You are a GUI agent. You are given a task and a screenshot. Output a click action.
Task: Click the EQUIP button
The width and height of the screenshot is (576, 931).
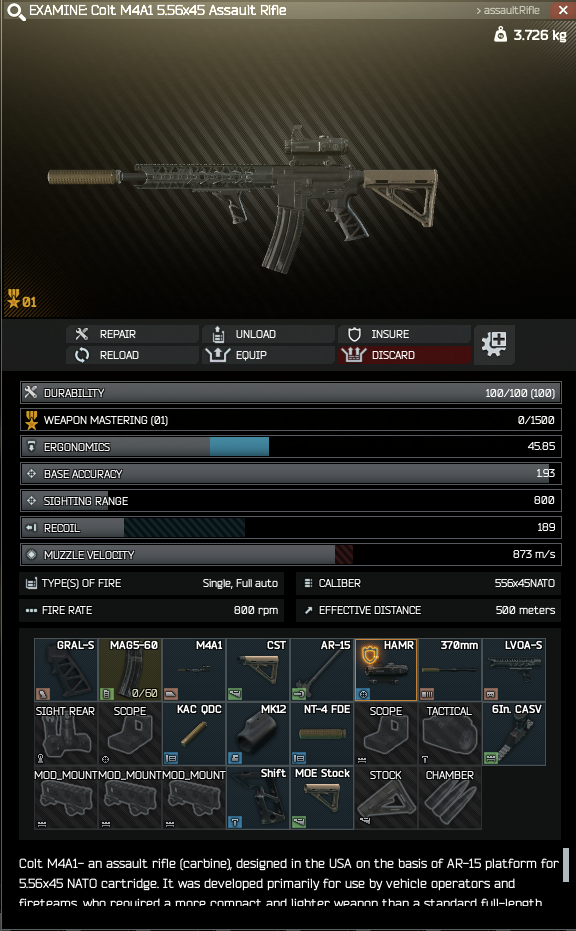(x=268, y=355)
